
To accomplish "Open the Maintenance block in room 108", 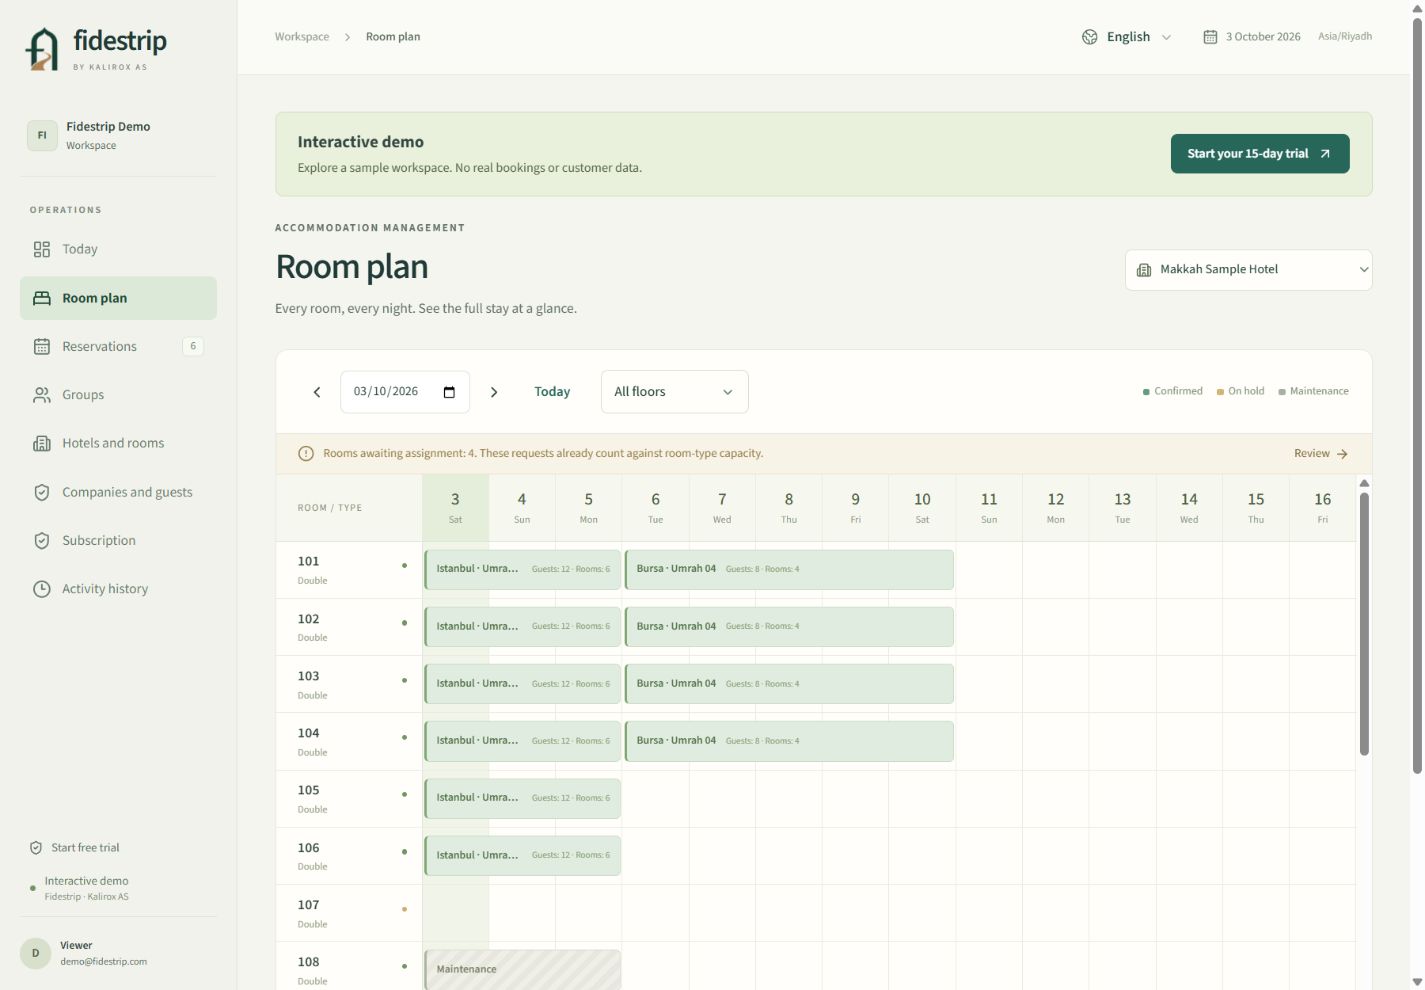I will (522, 970).
